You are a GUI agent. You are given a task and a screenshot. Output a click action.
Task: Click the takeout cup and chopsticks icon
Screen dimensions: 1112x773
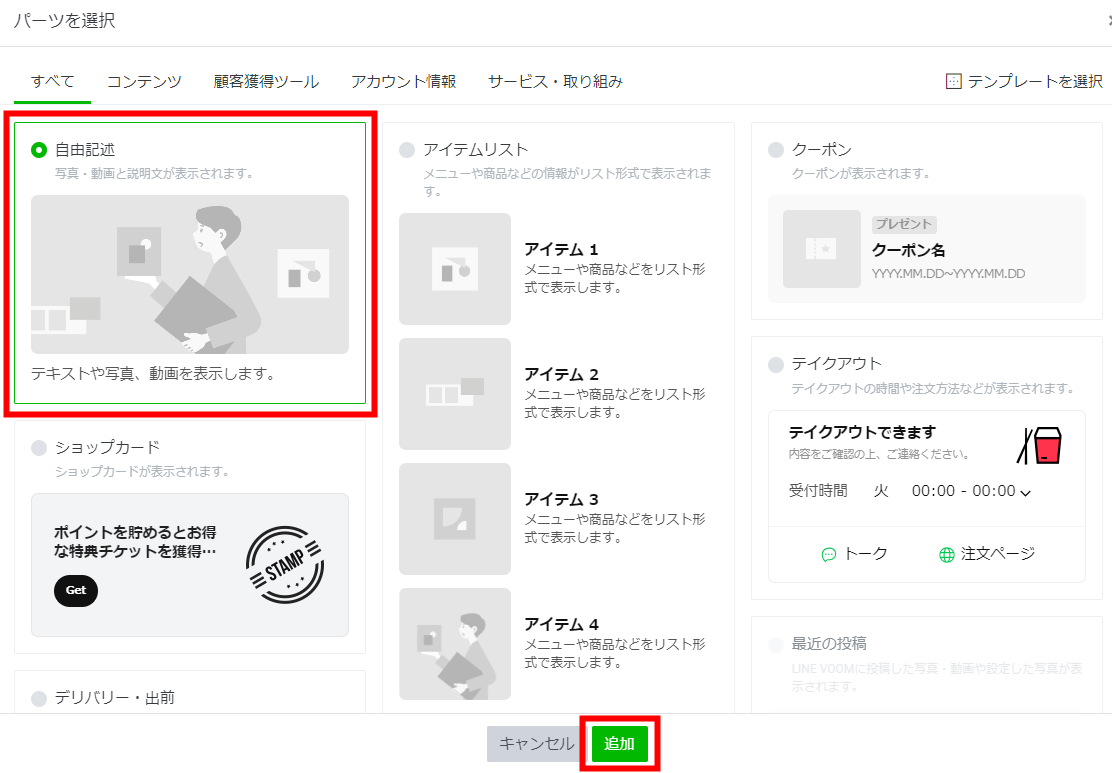click(1039, 445)
